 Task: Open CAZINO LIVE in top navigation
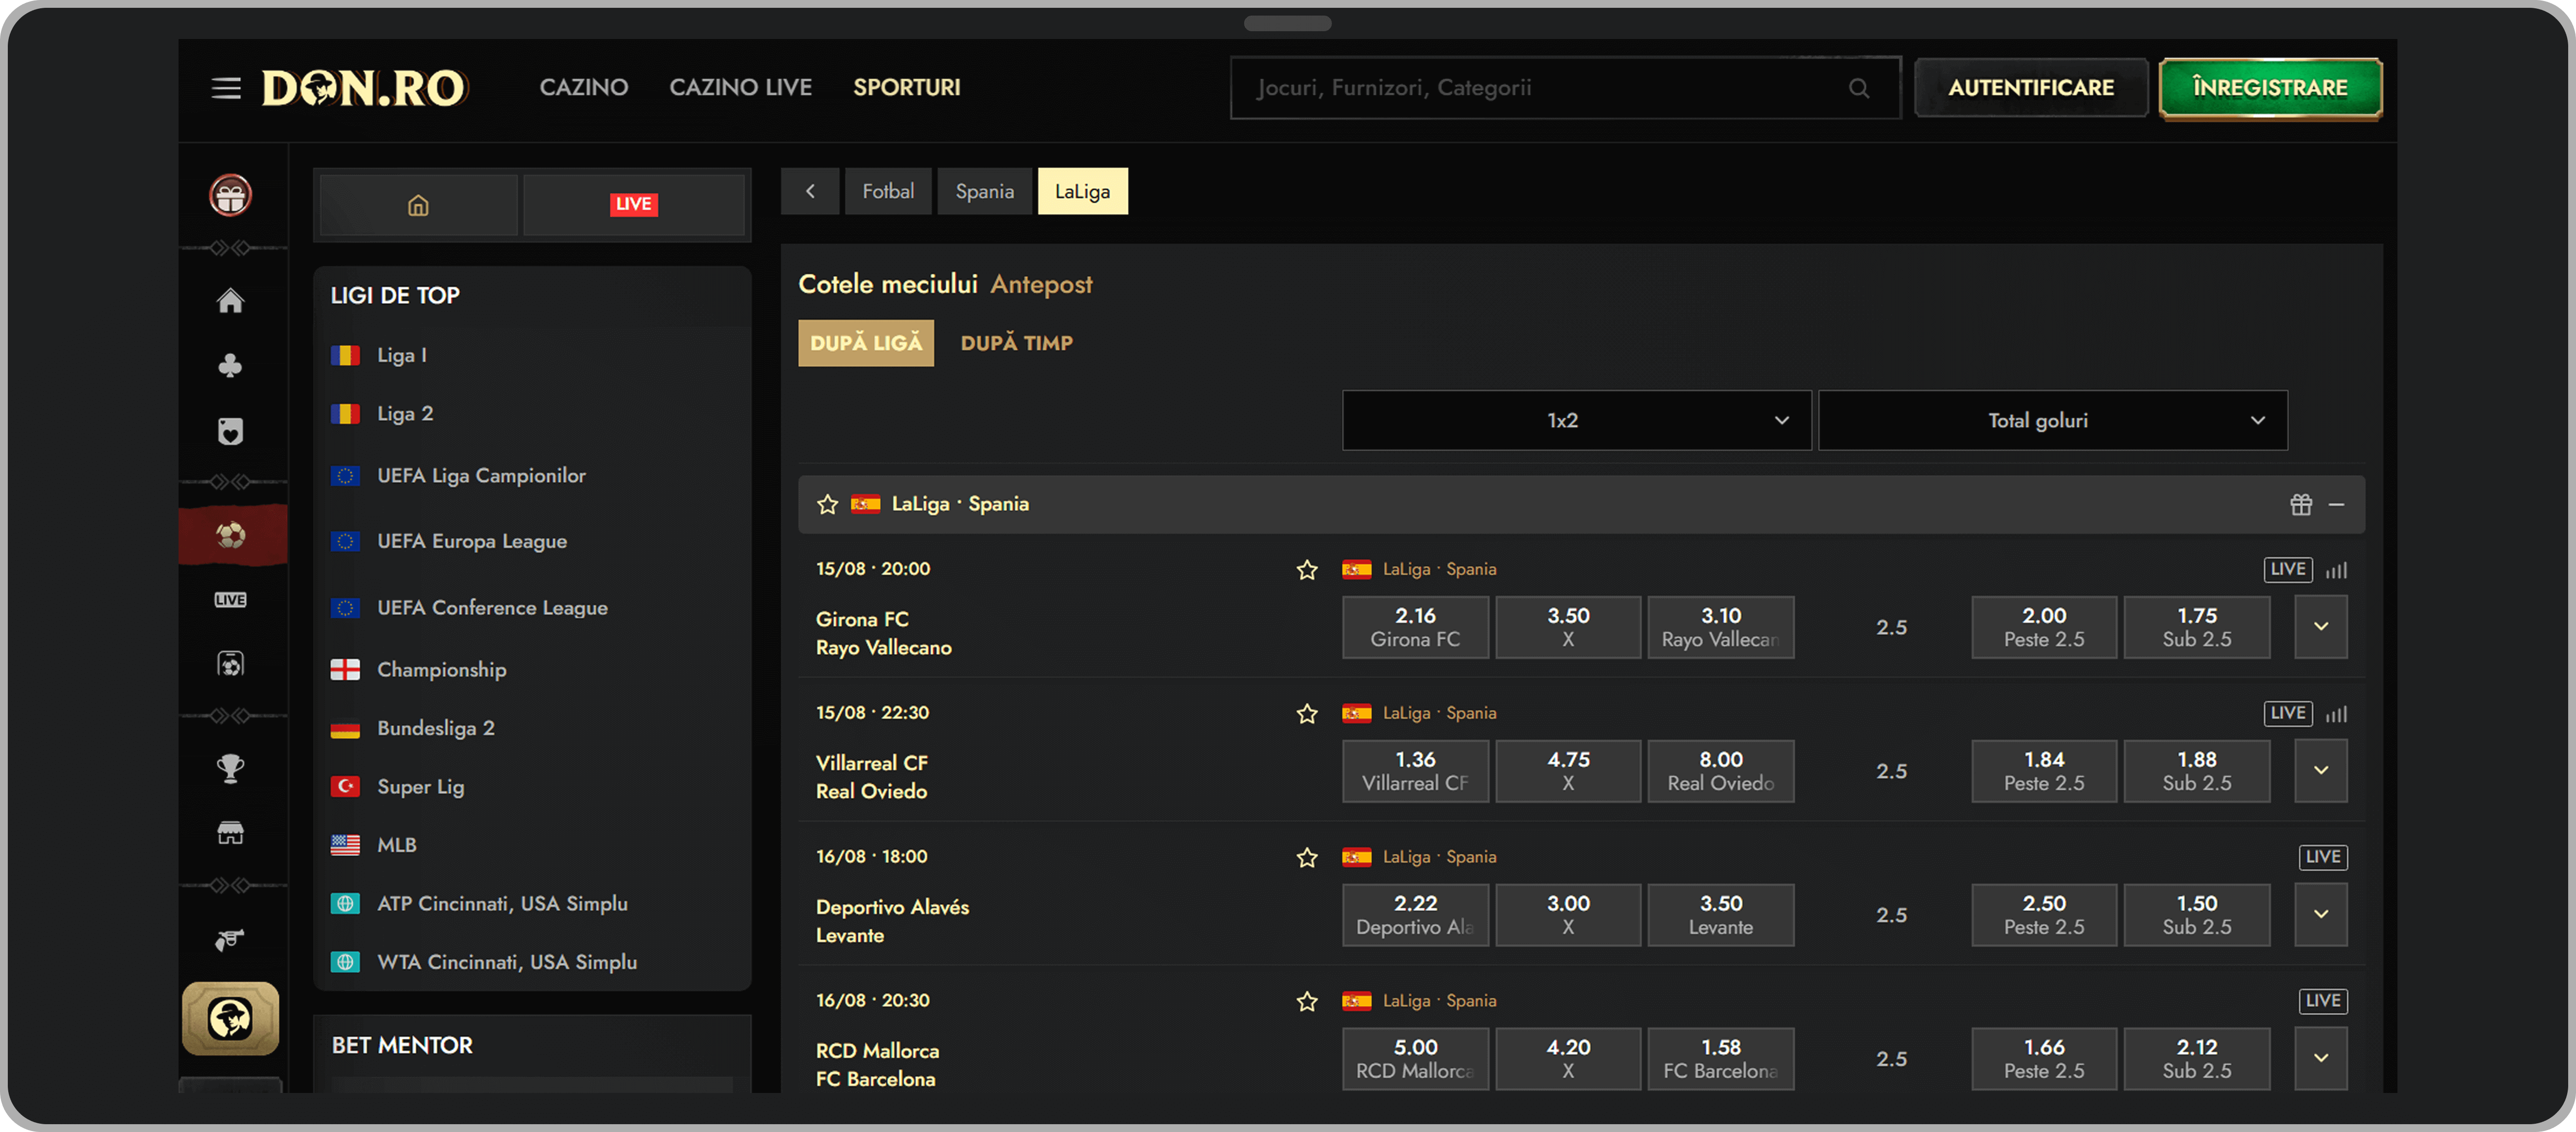(740, 88)
